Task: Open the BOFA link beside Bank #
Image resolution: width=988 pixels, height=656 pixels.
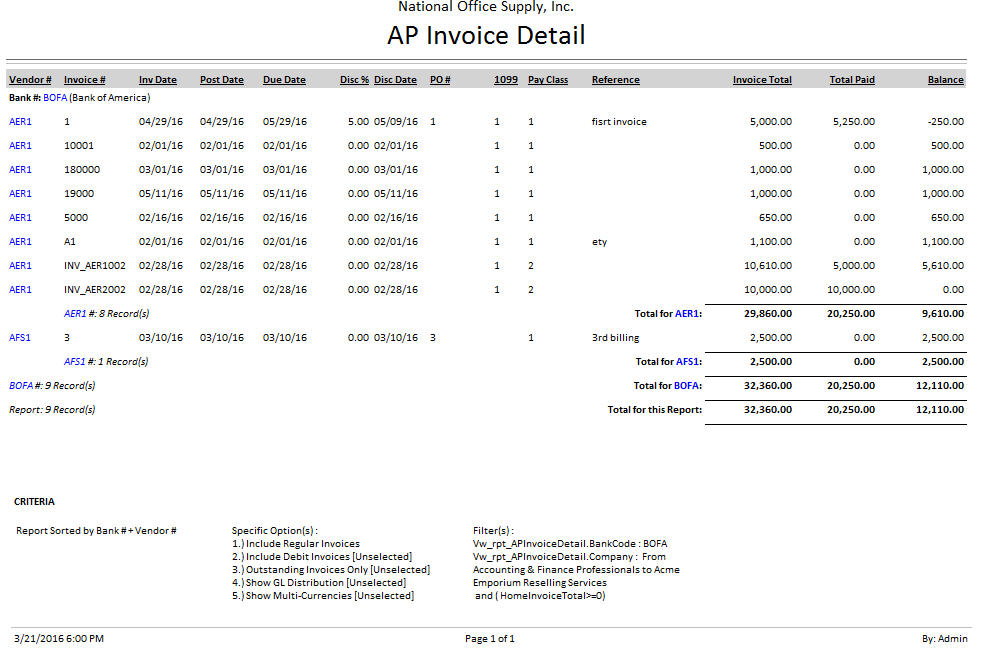Action: [55, 98]
